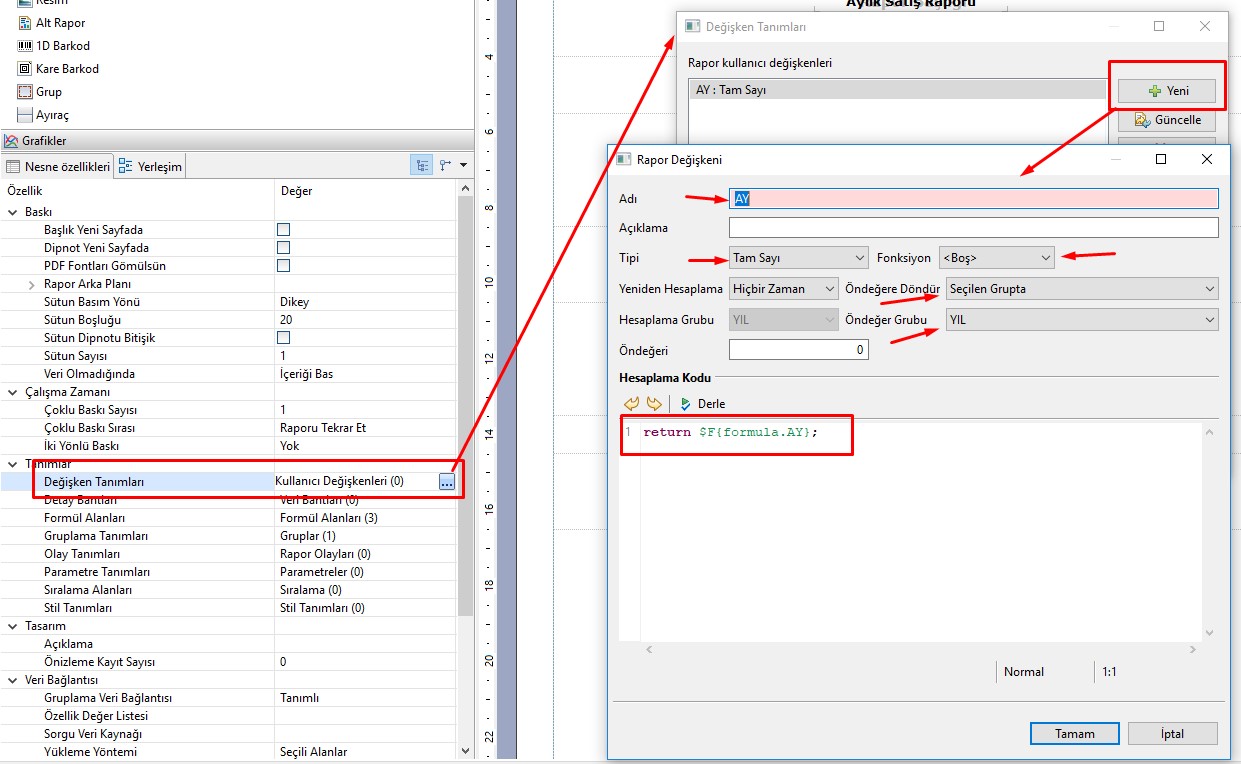
Task: Compile code with the Derle button
Action: coord(702,404)
